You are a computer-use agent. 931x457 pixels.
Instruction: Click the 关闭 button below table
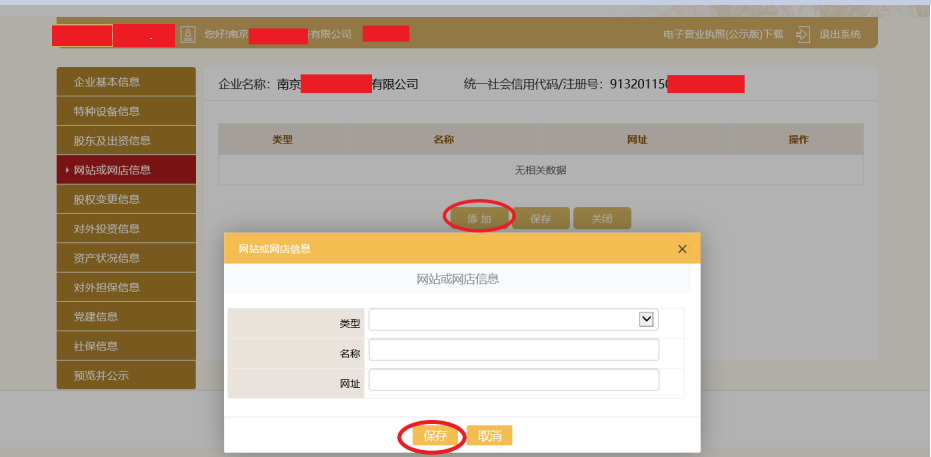pyautogui.click(x=601, y=218)
